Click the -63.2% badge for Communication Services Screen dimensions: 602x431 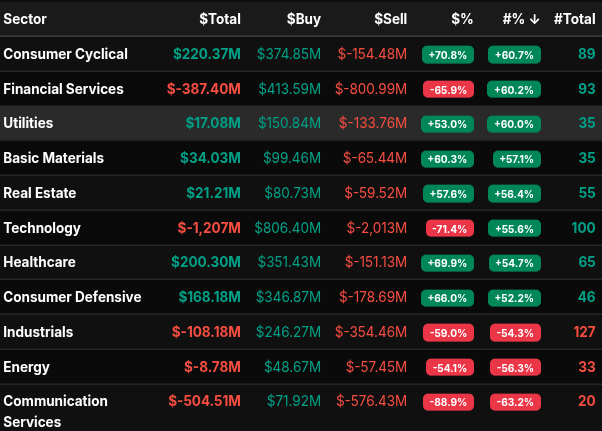(514, 402)
